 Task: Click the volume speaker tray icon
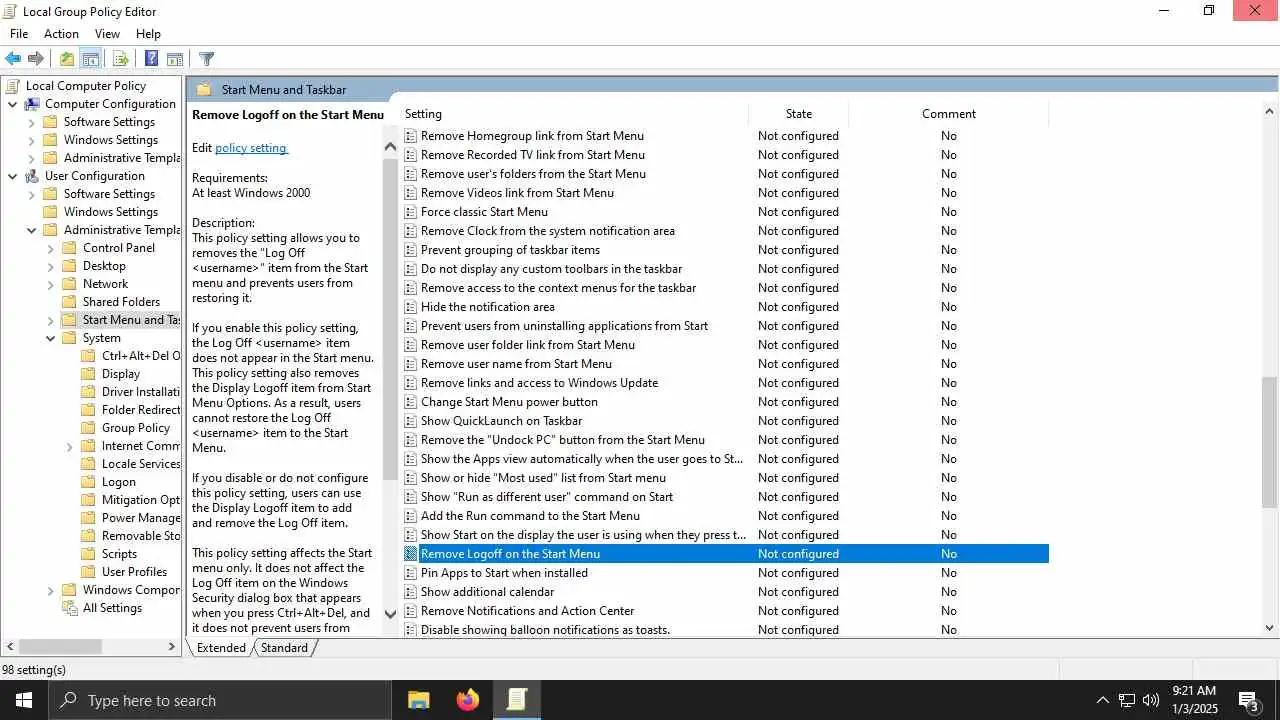click(1151, 700)
